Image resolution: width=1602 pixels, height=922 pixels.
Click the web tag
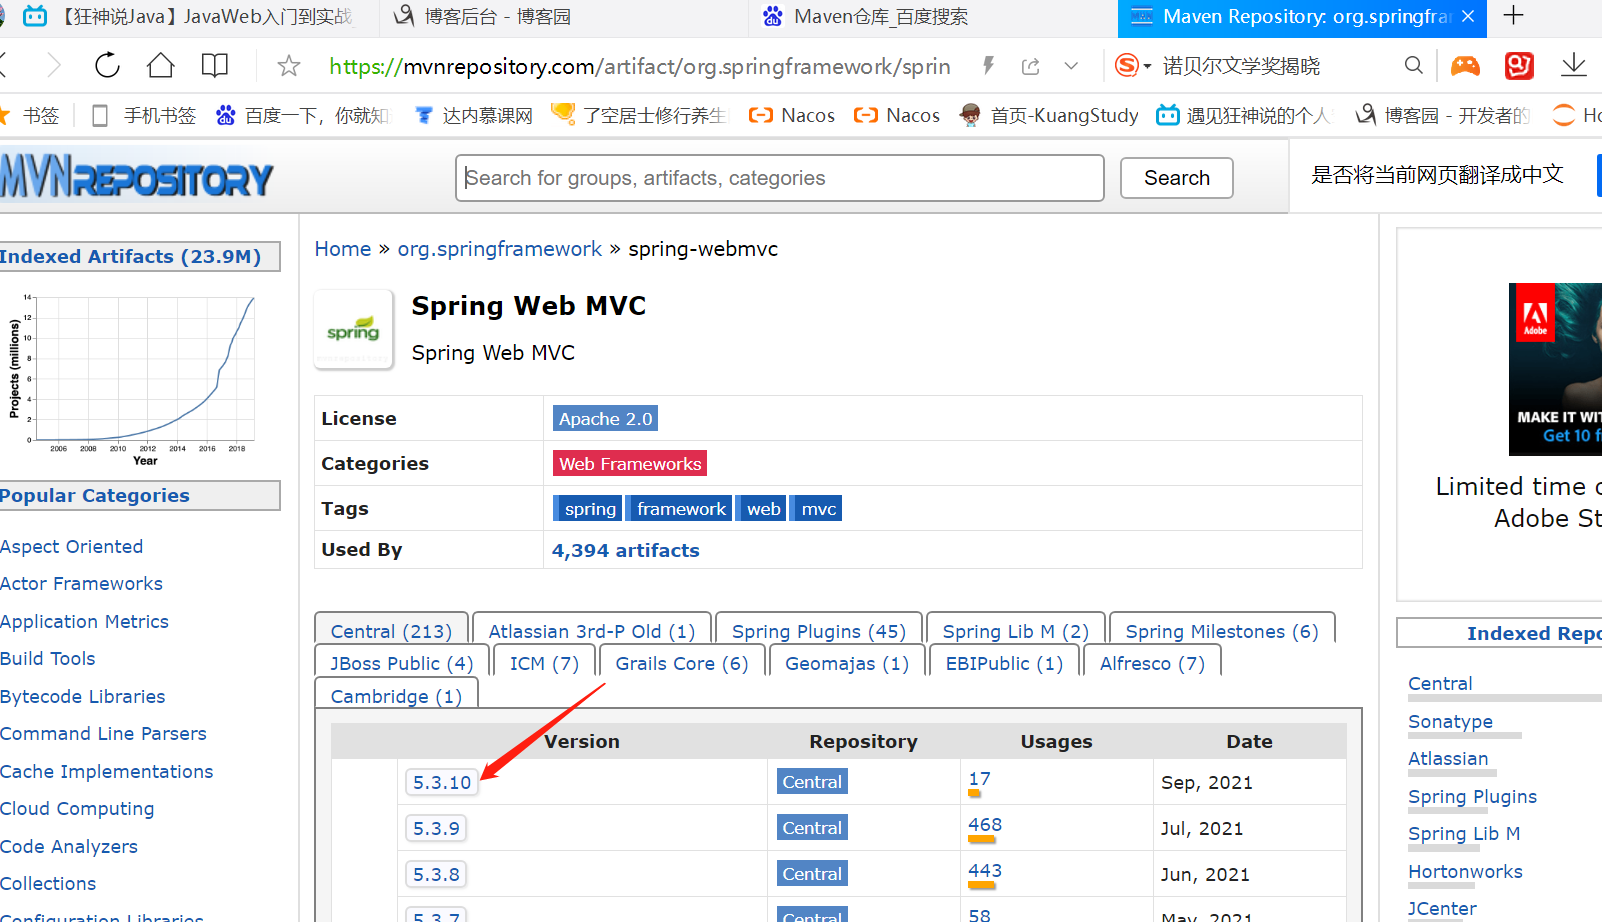click(763, 509)
